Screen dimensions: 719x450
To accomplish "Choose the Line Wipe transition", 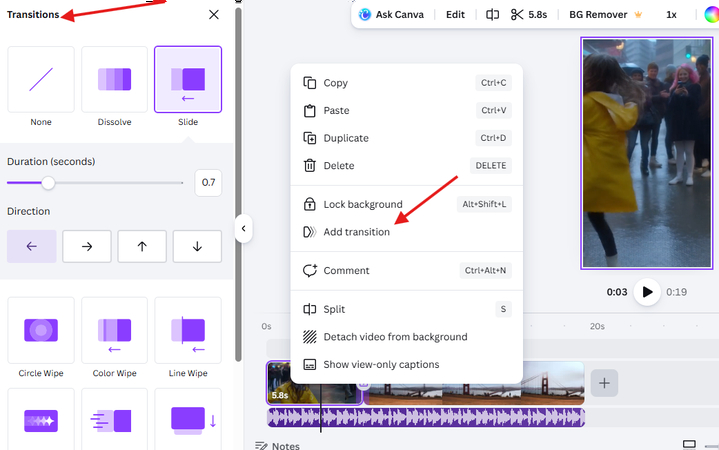I will (x=188, y=330).
